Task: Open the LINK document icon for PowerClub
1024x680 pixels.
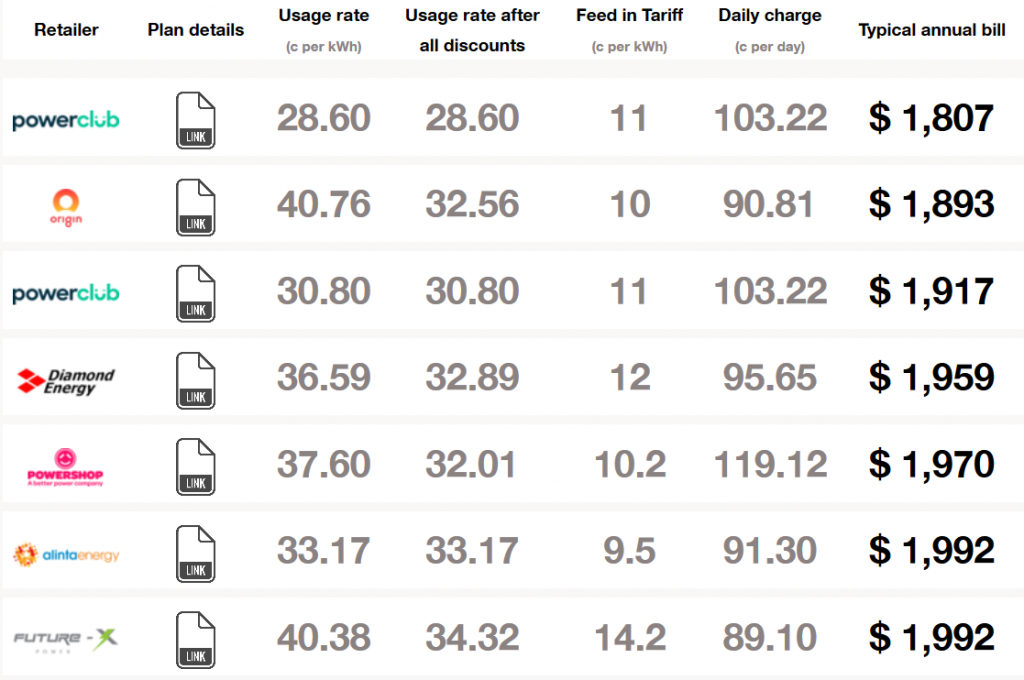Action: tap(195, 118)
